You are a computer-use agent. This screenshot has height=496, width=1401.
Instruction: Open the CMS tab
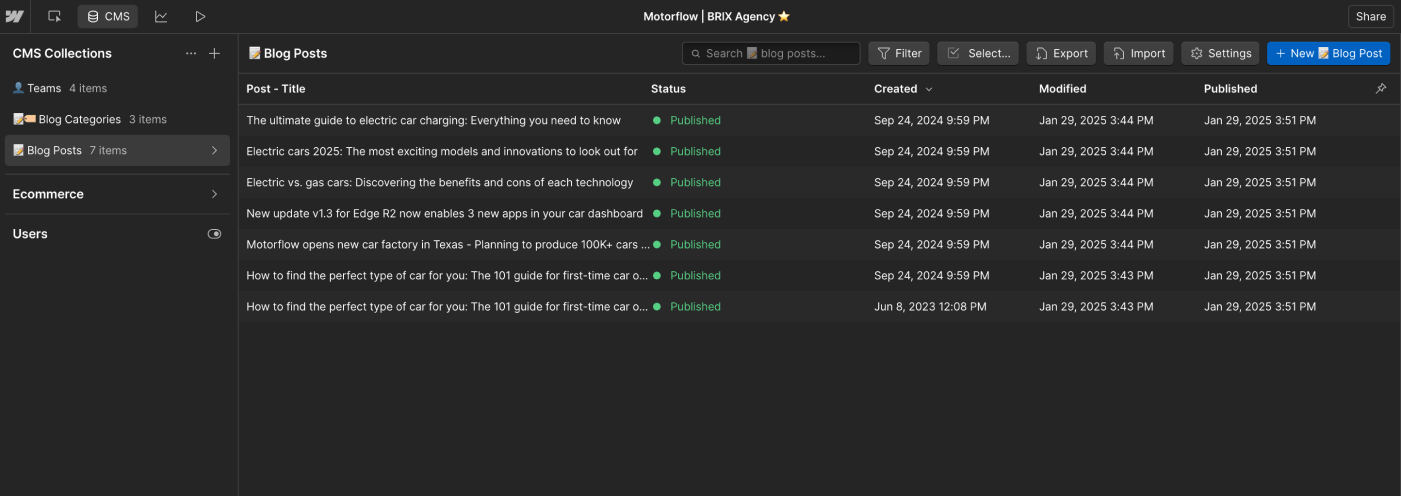coord(108,16)
